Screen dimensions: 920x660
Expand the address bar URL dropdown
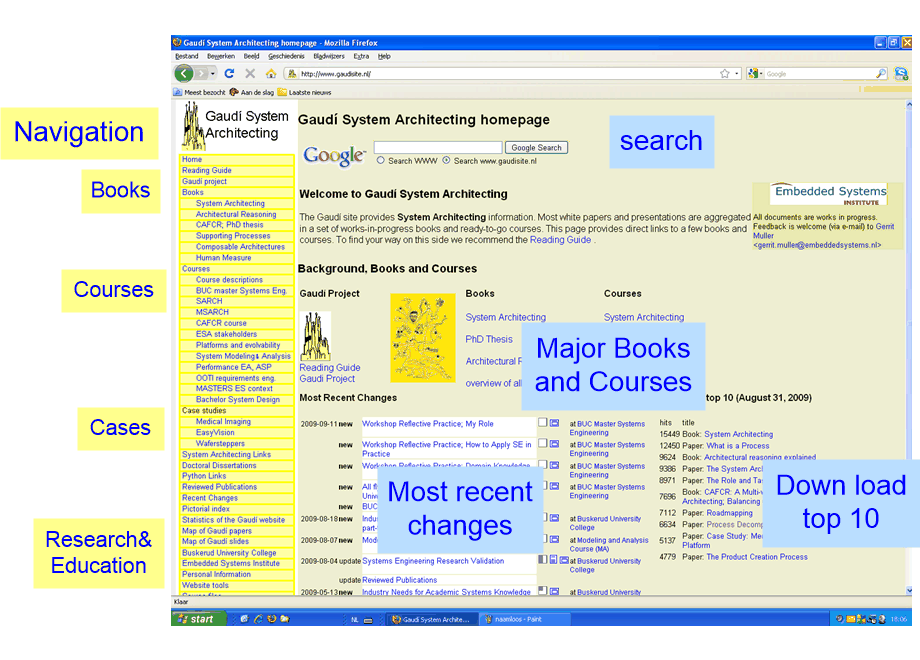[737, 74]
